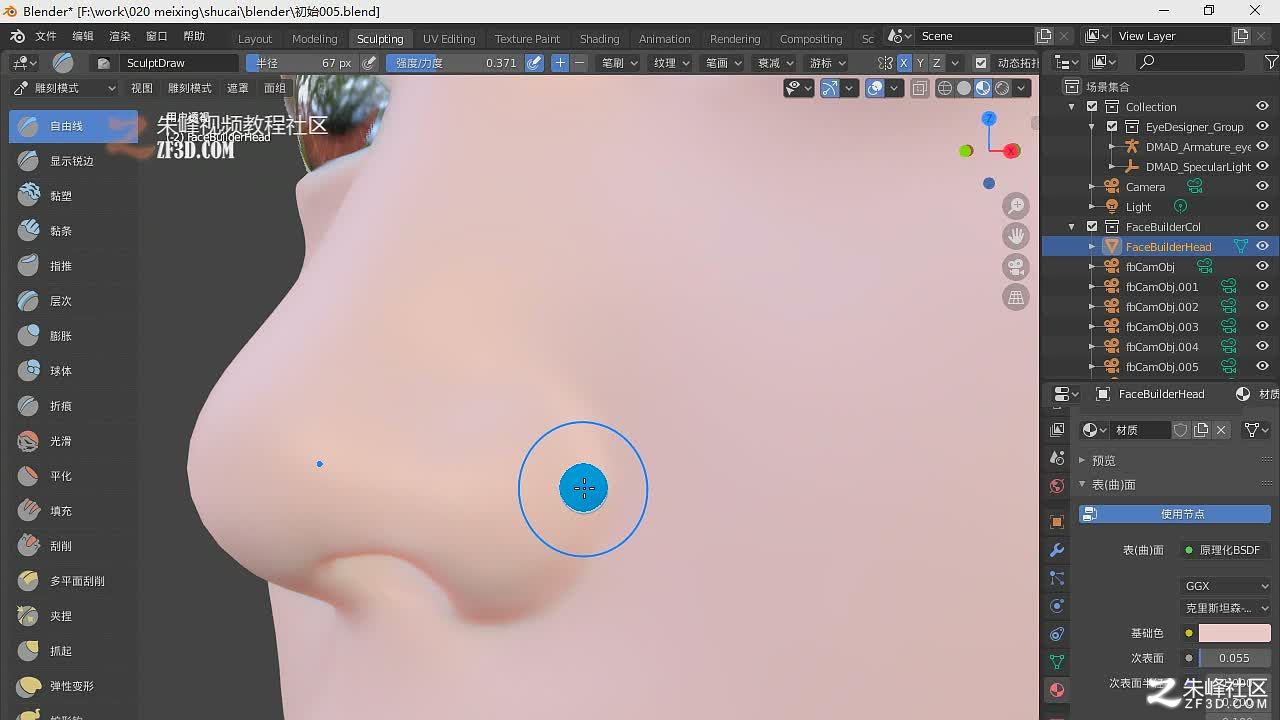1280x720 pixels.
Task: Click the viewport zoom magnifier gizmo
Action: pyautogui.click(x=1016, y=206)
